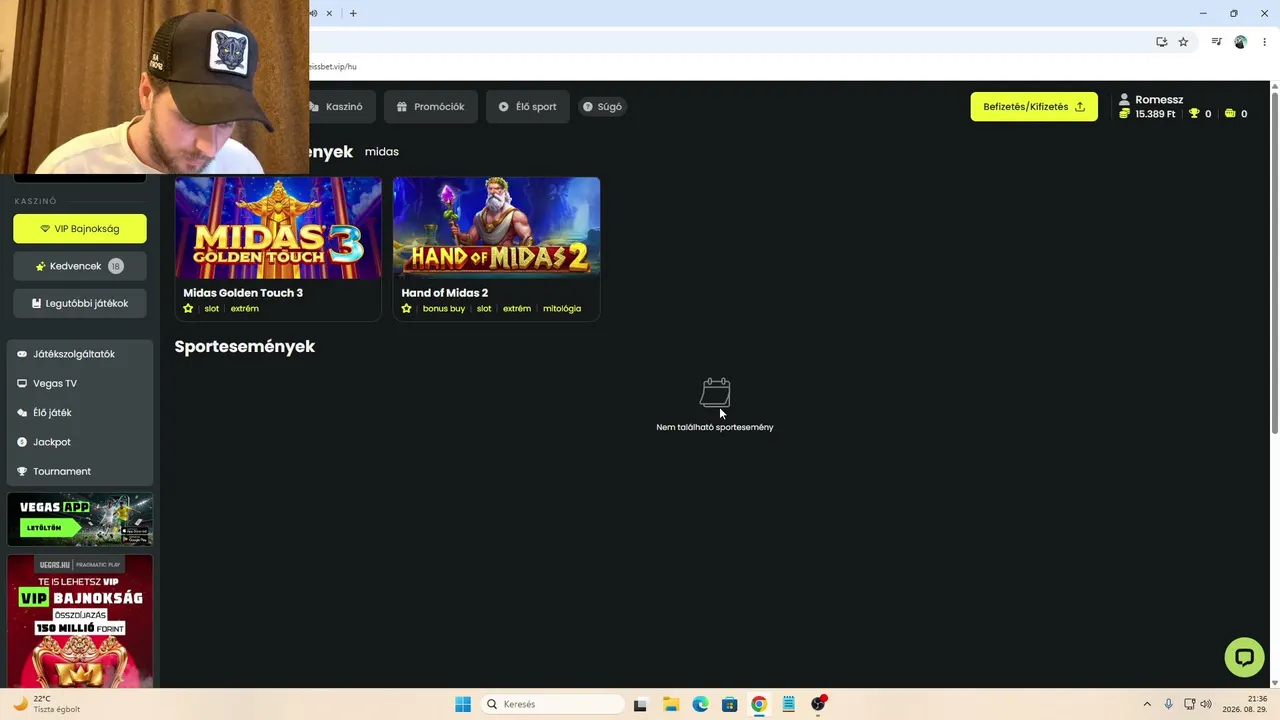The width and height of the screenshot is (1280, 720).
Task: Click the 'midas' search term text
Action: pos(382,152)
